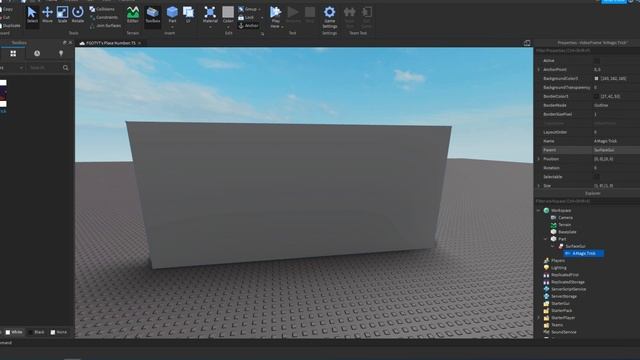Open Toolbox category dropdown

coord(12,68)
